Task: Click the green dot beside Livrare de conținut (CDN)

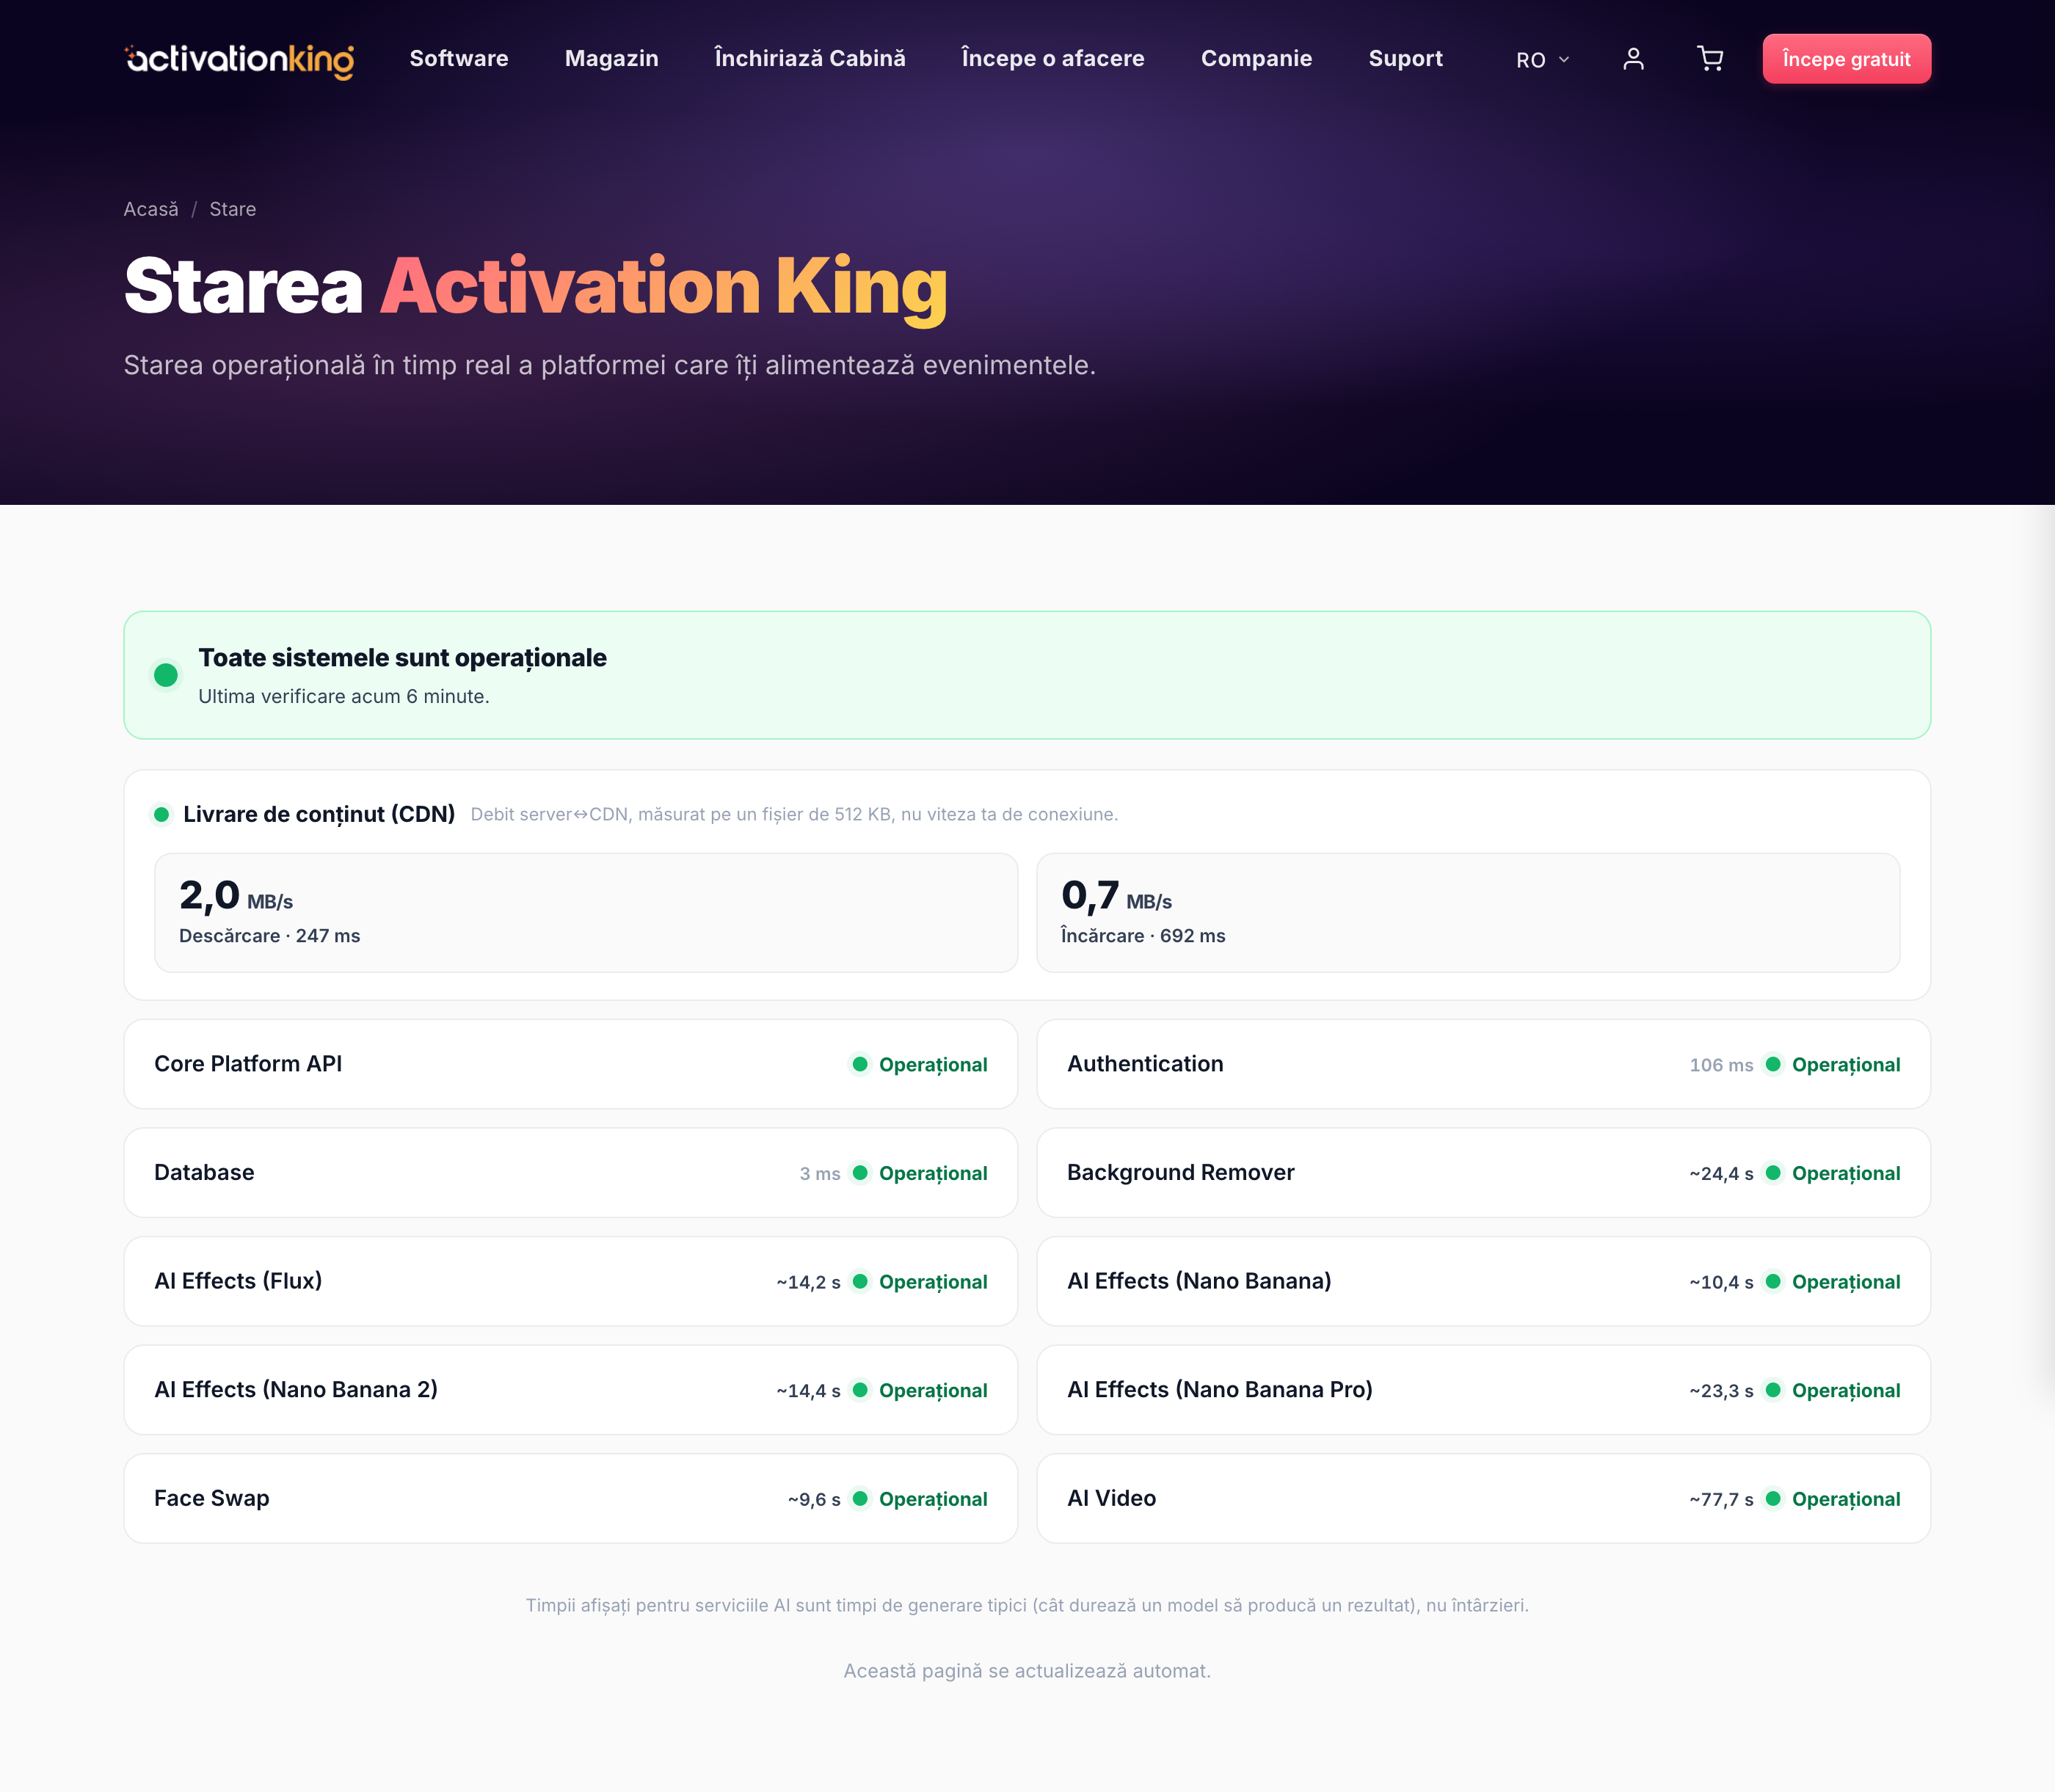Action: (161, 814)
